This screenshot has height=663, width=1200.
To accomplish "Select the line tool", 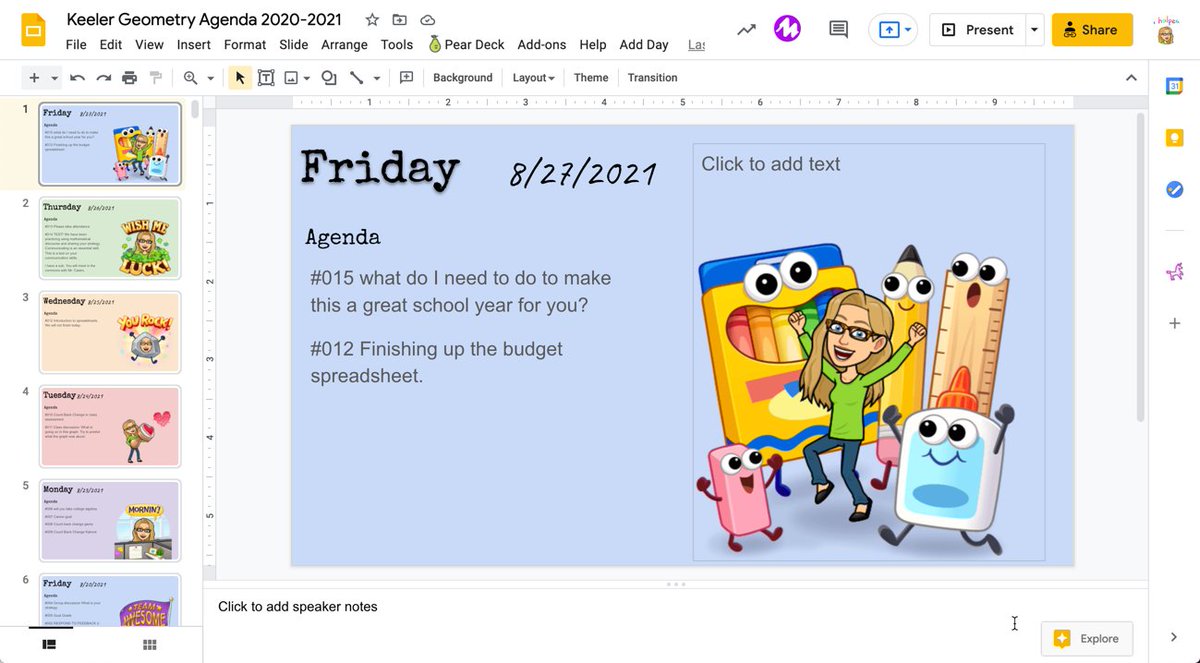I will coord(356,78).
